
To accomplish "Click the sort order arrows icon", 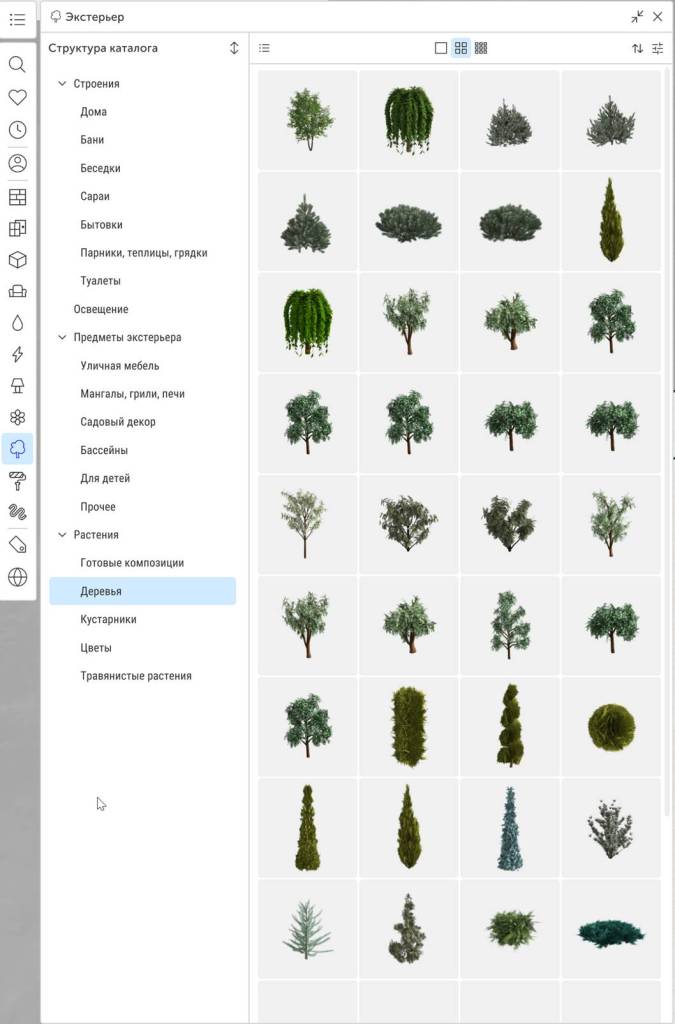I will pos(637,48).
